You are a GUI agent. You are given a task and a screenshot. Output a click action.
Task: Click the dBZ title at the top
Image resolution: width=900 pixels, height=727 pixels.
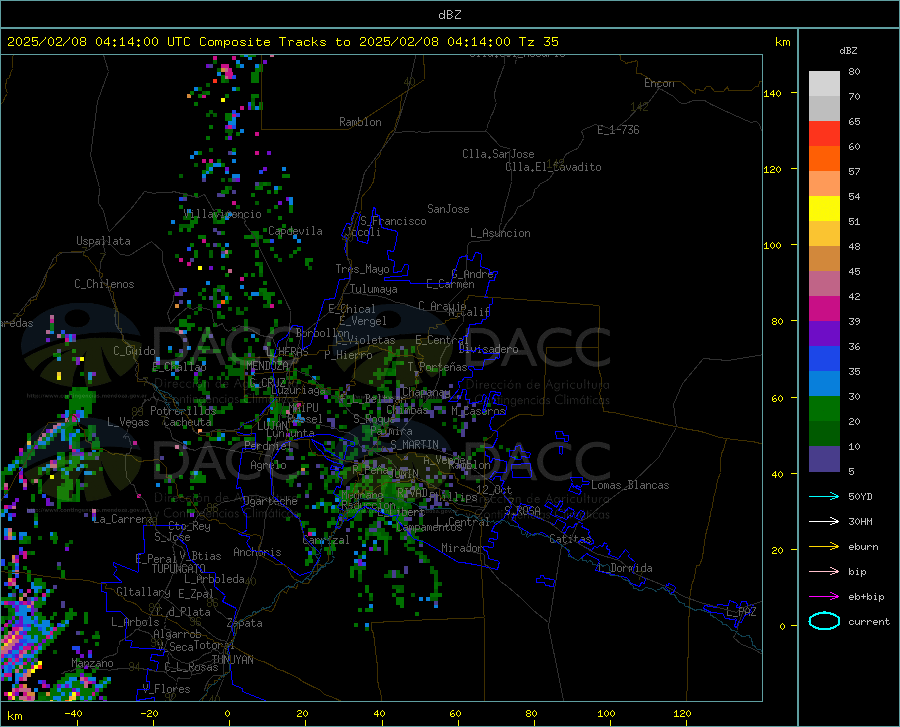pos(449,15)
